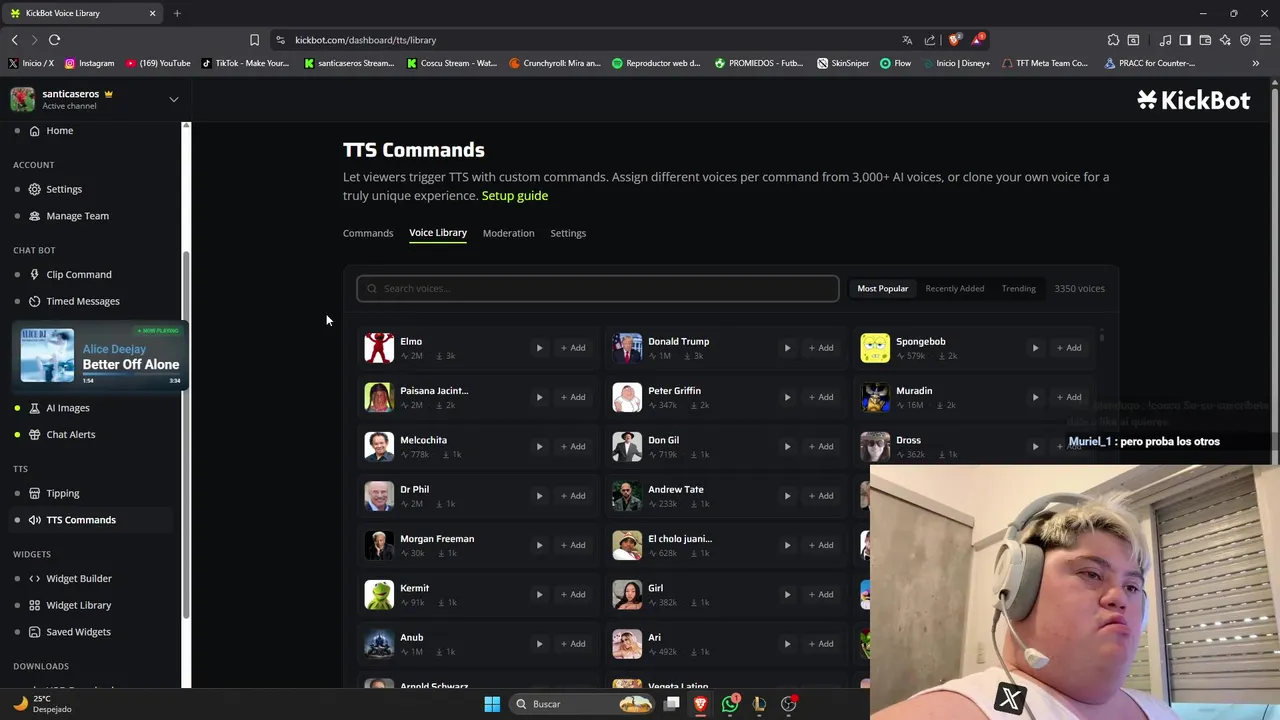Play the Spongebob voice preview
This screenshot has width=1280, height=720.
1035,348
